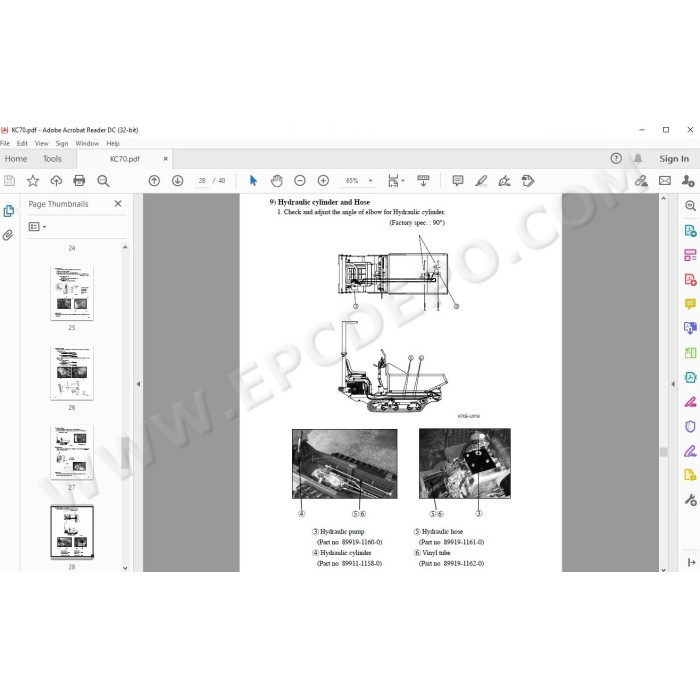Send file by email icon

point(665,181)
